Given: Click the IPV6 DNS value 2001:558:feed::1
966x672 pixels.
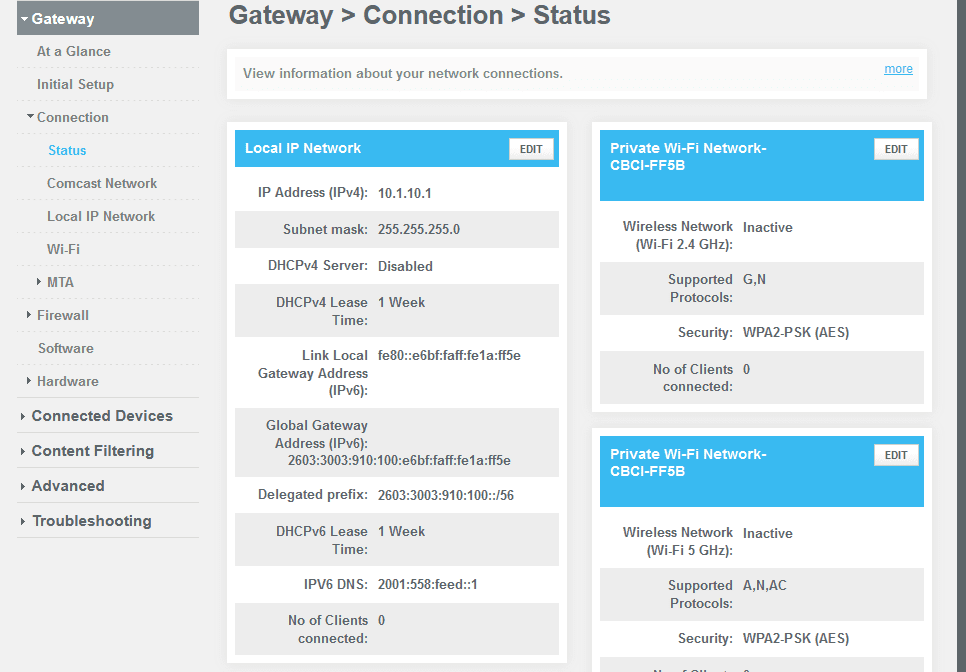Looking at the screenshot, I should click(428, 585).
